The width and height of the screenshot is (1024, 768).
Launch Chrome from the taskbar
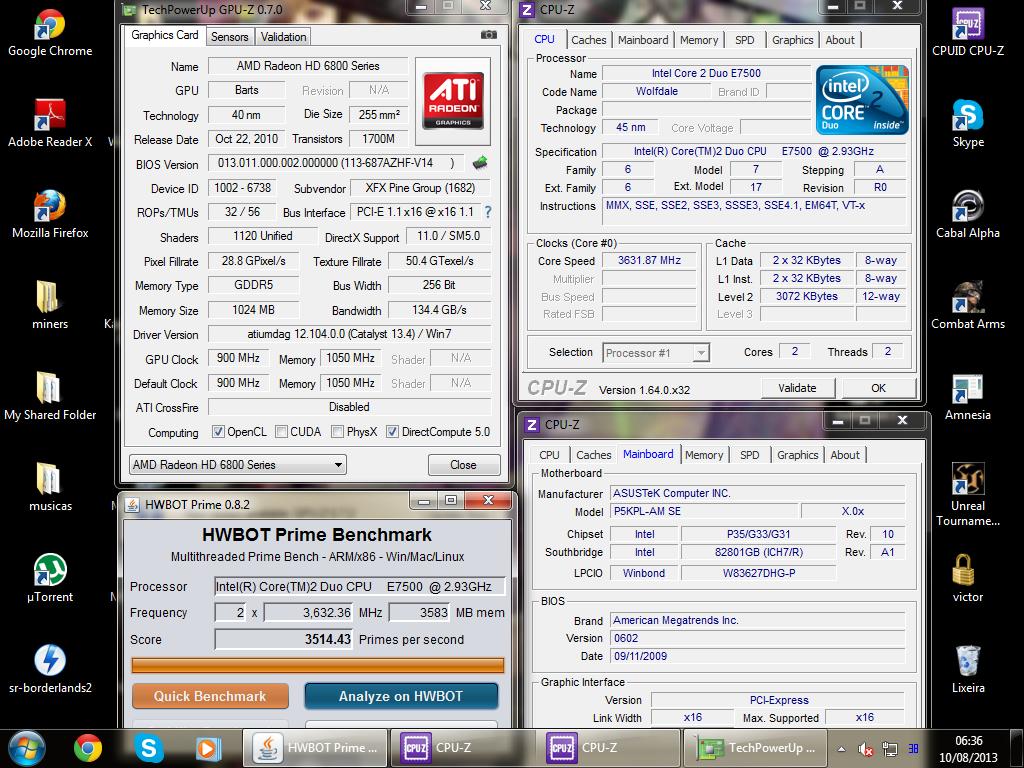[88, 748]
